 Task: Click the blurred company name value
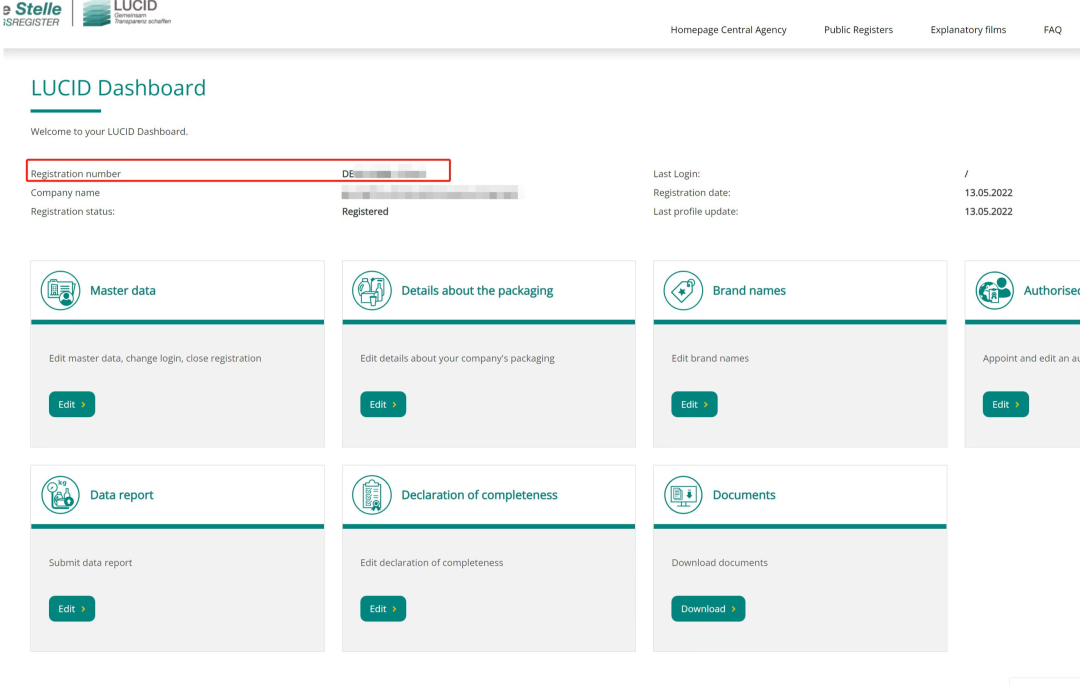430,193
